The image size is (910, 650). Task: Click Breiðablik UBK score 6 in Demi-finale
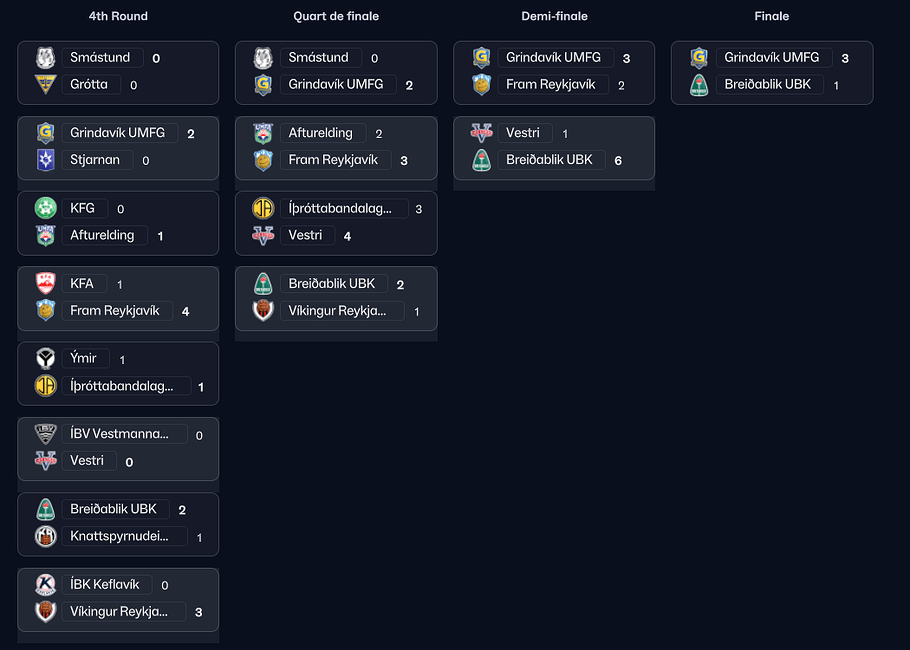(x=618, y=161)
